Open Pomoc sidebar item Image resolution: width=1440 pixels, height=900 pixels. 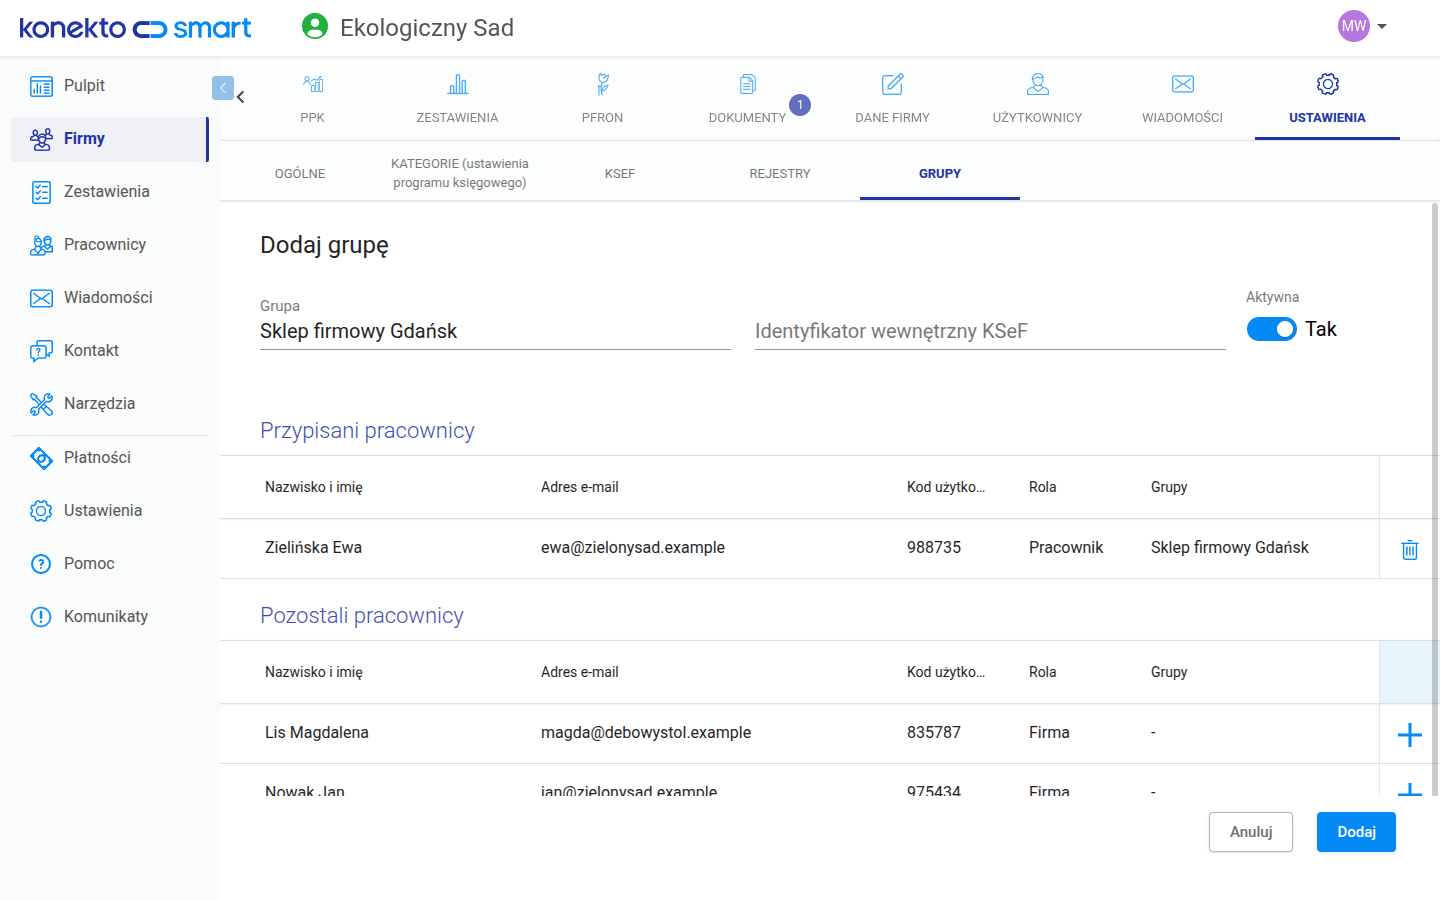tap(110, 564)
